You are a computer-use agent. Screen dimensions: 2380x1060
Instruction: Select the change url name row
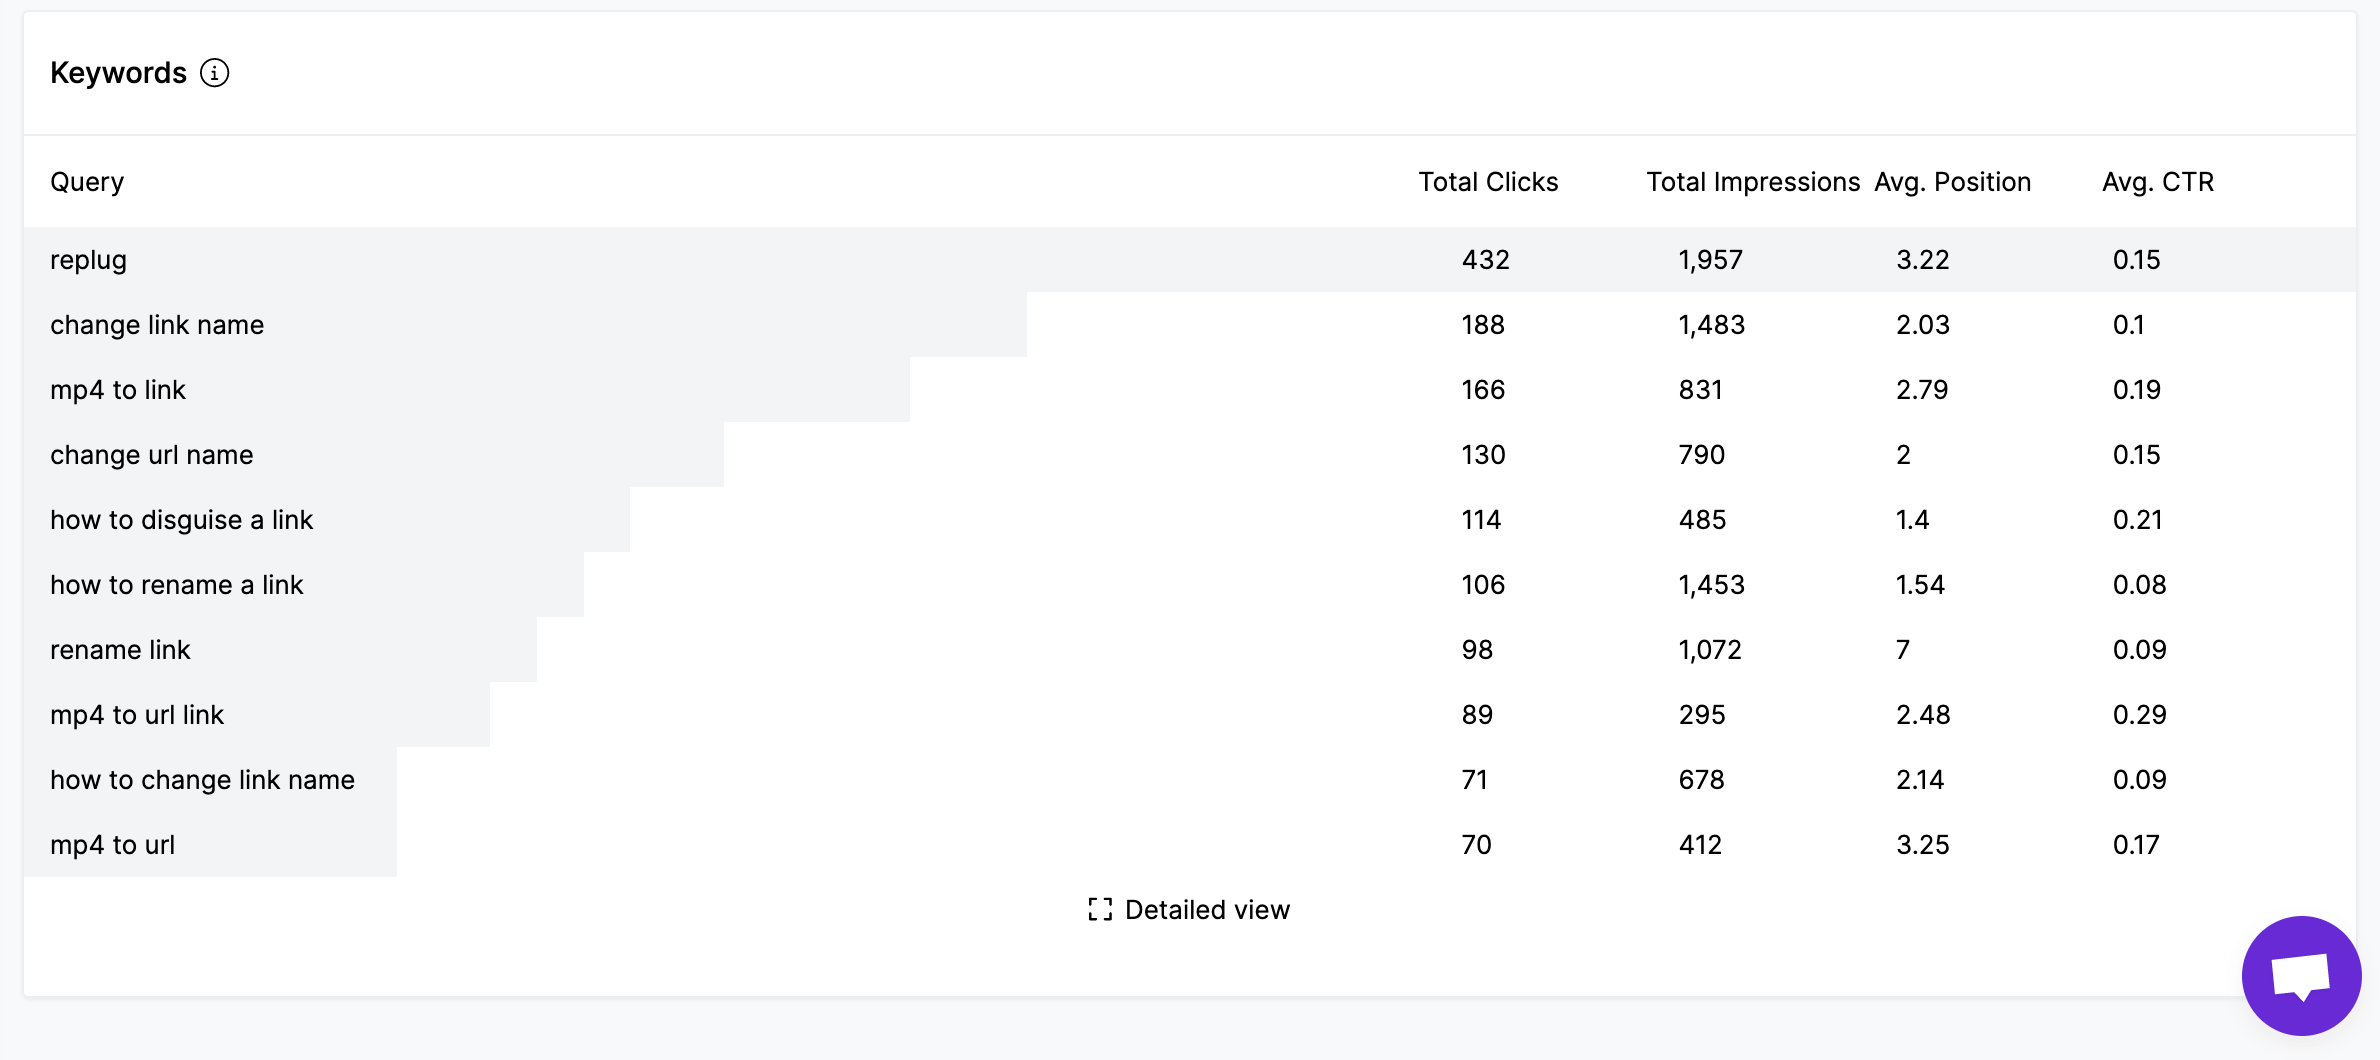152,454
